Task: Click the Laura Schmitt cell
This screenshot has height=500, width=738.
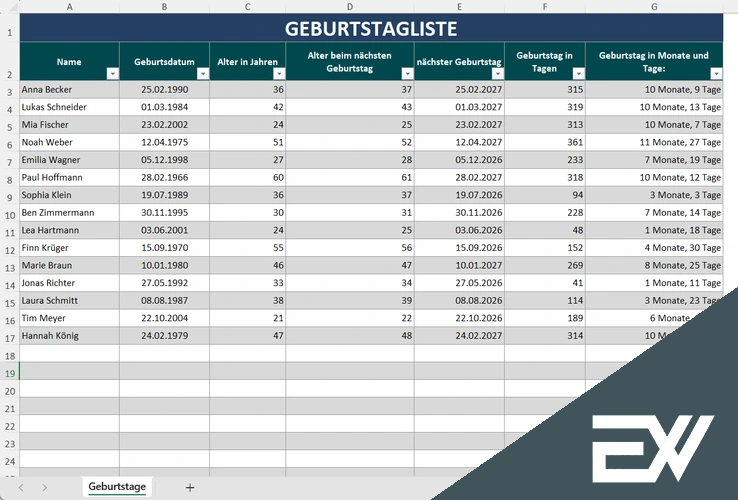Action: coord(70,300)
